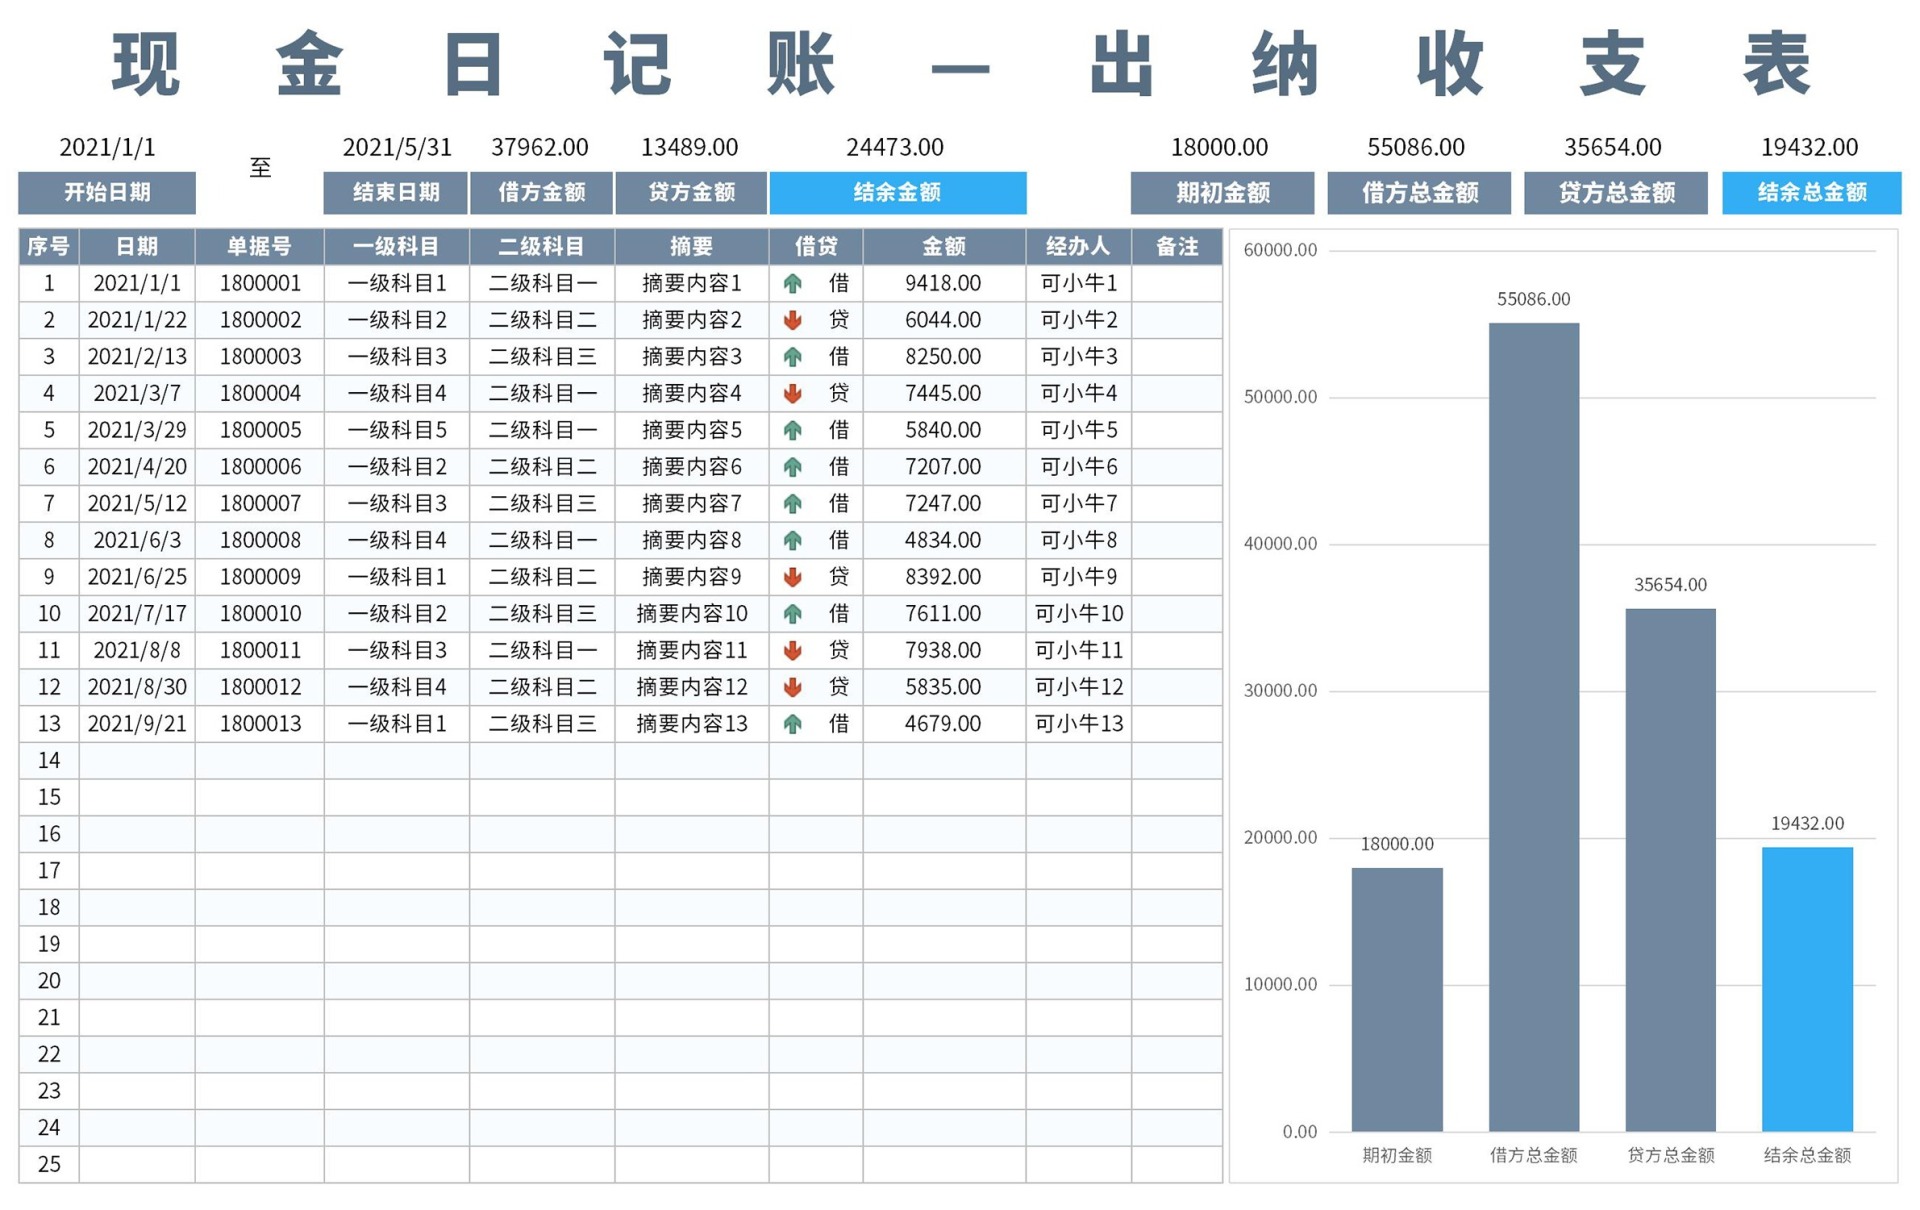
Task: Select the 贷方总金额 bar in the chart
Action: tap(1670, 870)
